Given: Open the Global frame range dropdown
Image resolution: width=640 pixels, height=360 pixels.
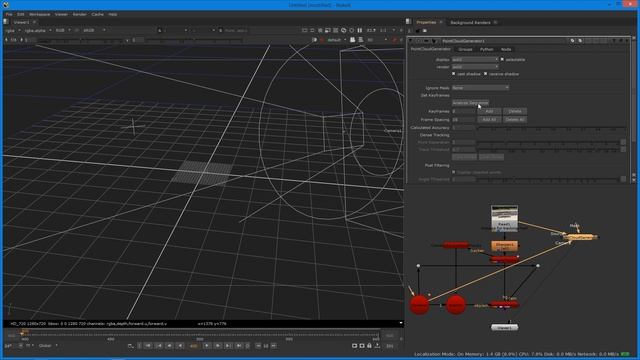Looking at the screenshot, I should (48, 346).
